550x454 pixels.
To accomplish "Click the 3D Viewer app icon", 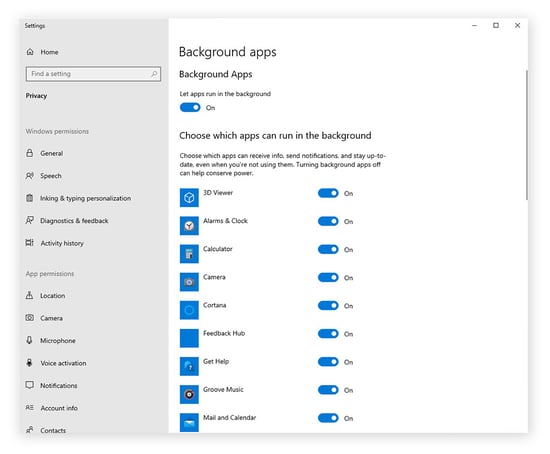I will [189, 198].
